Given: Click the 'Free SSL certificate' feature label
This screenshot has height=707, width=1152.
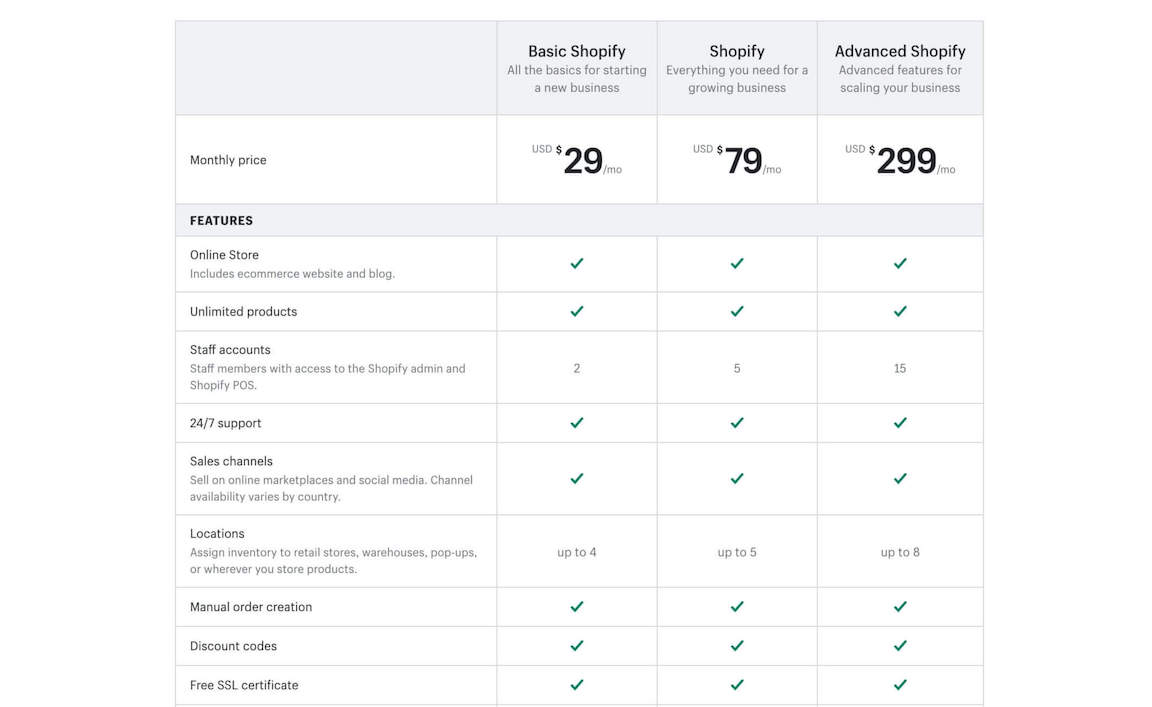Looking at the screenshot, I should coord(244,685).
